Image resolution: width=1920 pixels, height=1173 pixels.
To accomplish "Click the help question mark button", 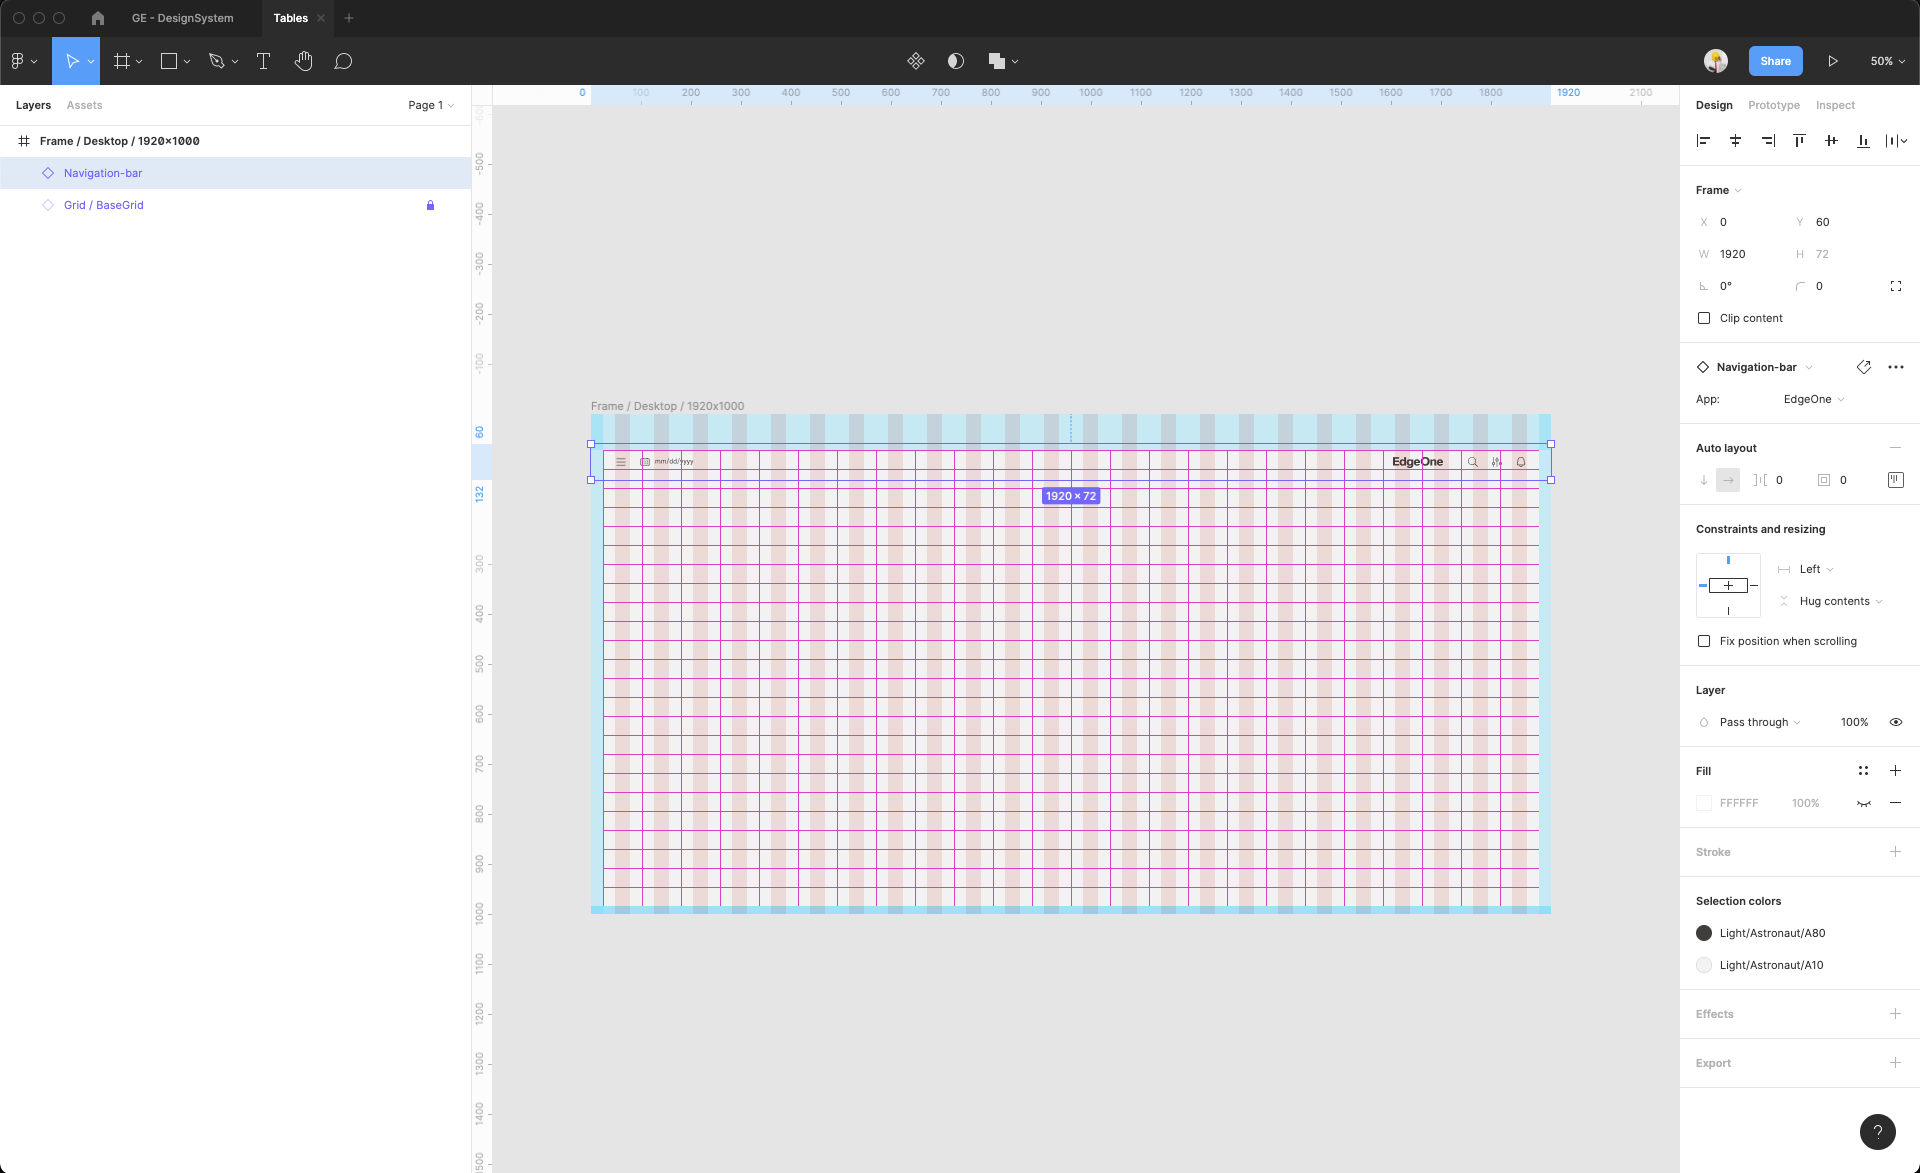I will (1877, 1131).
